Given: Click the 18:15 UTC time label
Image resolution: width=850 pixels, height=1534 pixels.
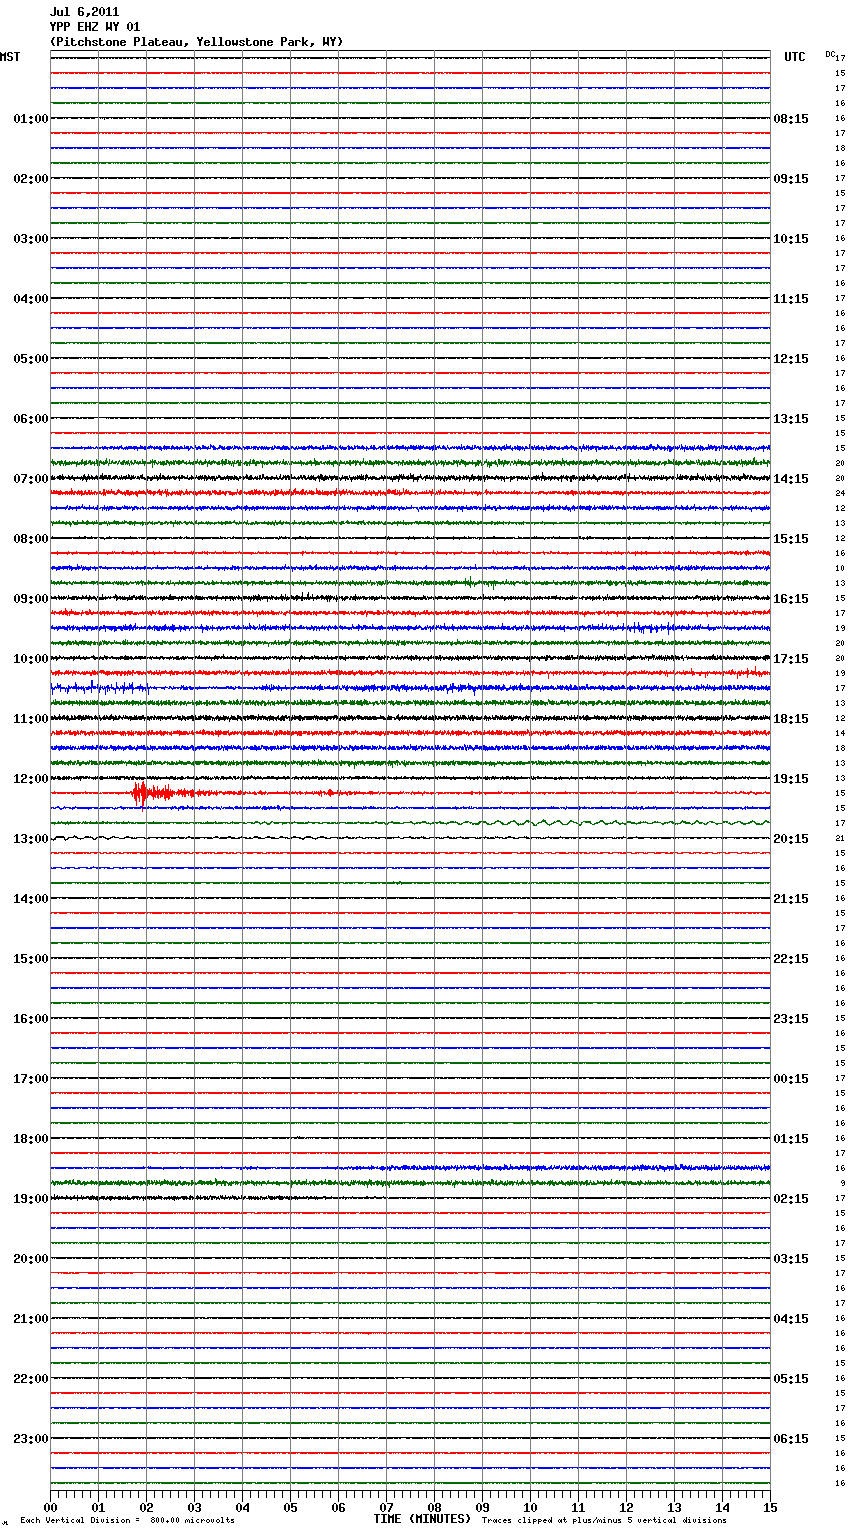Looking at the screenshot, I should (x=791, y=719).
